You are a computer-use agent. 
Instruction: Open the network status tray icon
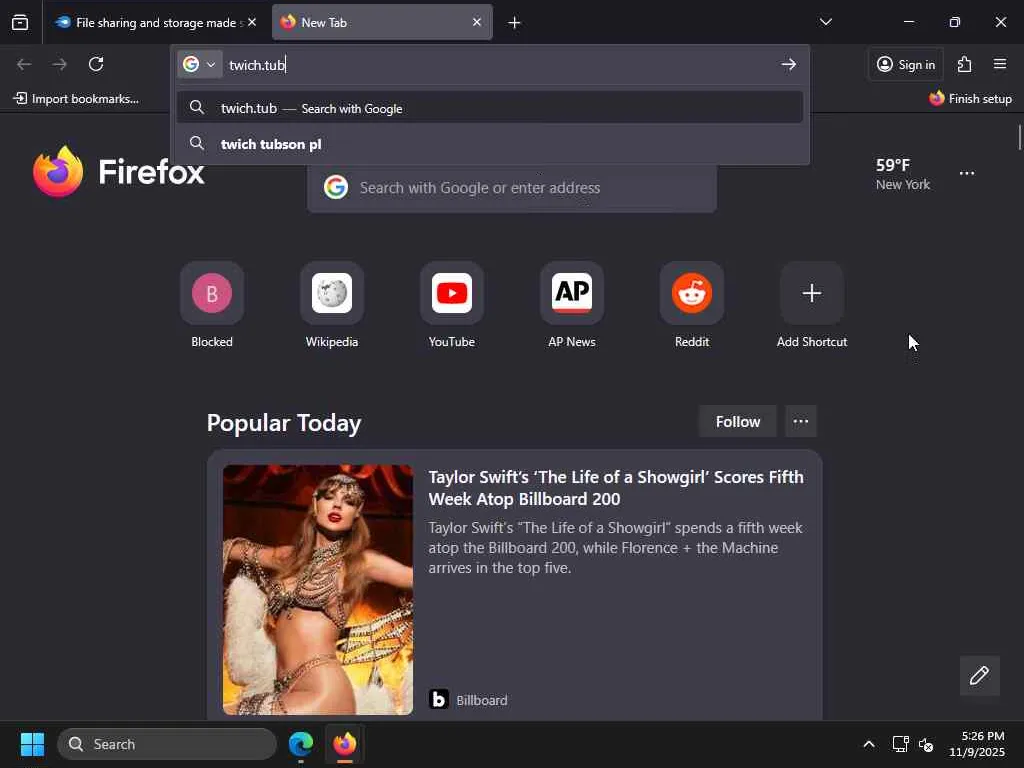coord(901,744)
